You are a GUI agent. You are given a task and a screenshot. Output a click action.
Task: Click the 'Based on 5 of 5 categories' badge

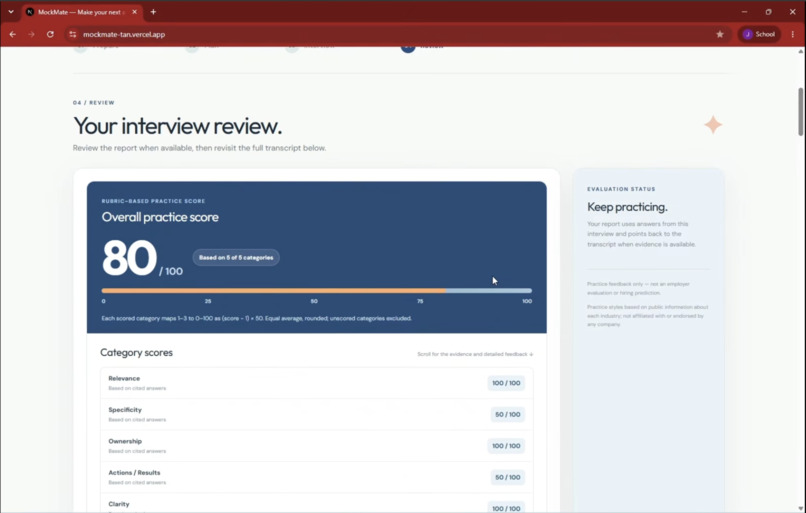236,258
